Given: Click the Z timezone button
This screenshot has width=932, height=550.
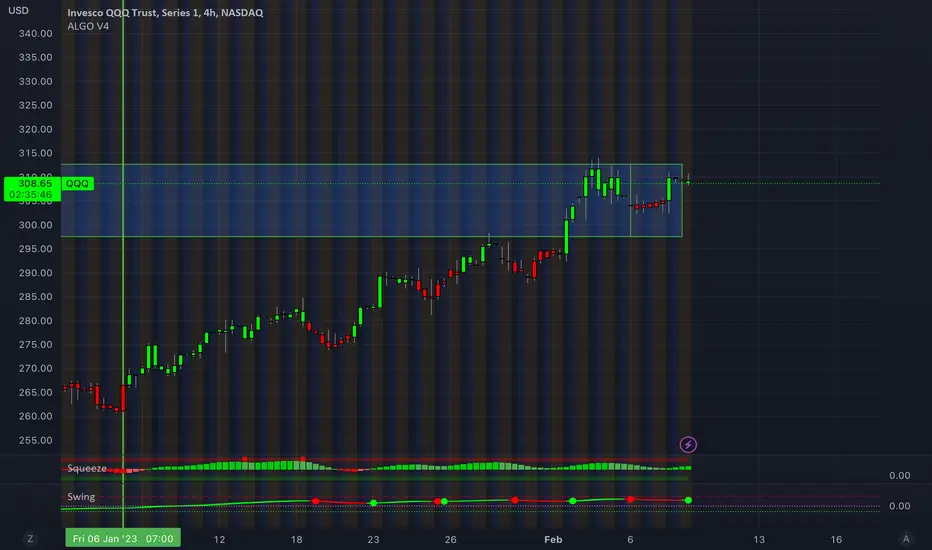Looking at the screenshot, I should (x=30, y=539).
